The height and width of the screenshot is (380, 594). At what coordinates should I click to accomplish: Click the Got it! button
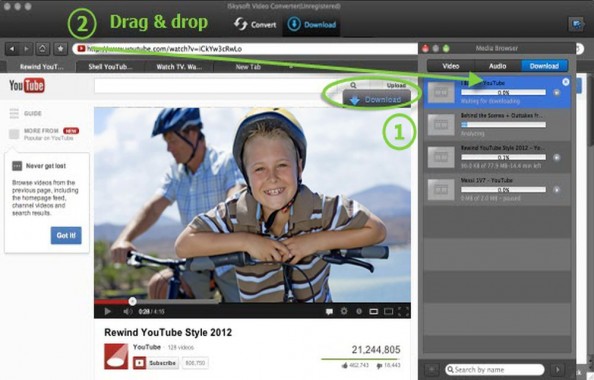coord(66,235)
